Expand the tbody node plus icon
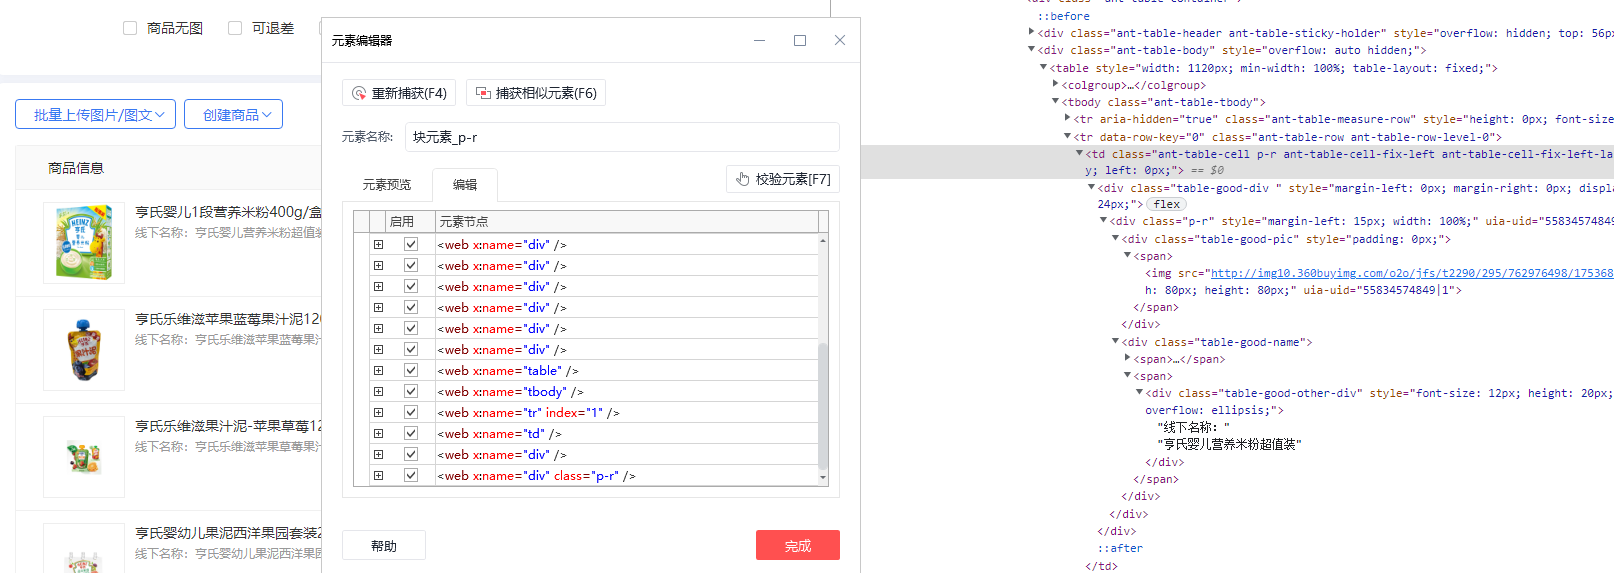 tap(378, 392)
